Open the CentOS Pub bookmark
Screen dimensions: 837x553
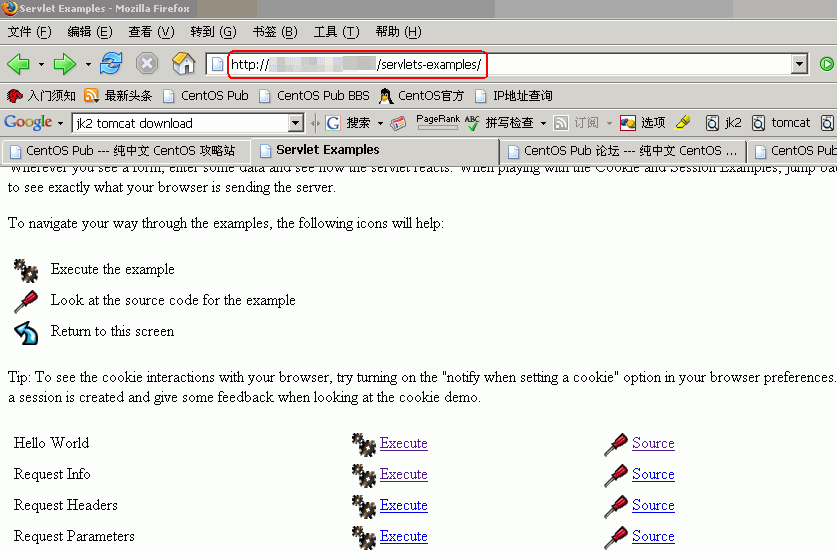coord(206,96)
